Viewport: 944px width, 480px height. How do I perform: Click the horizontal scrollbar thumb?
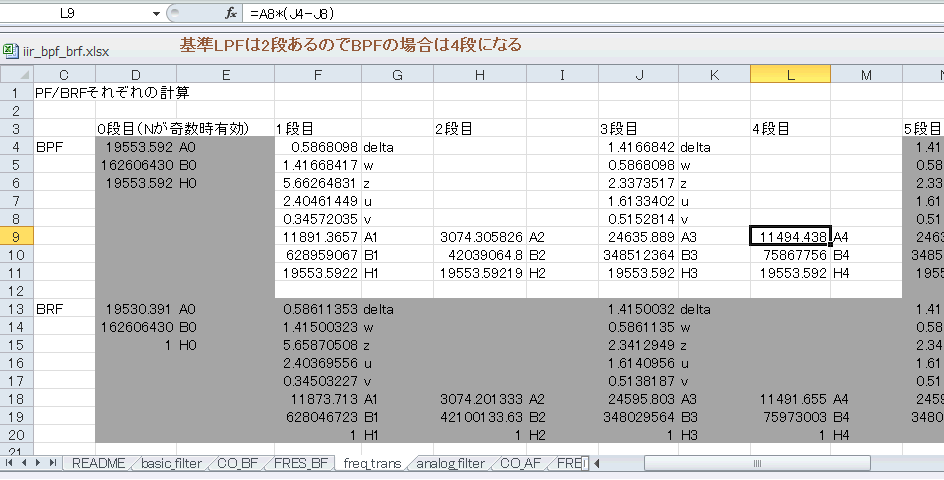click(757, 463)
